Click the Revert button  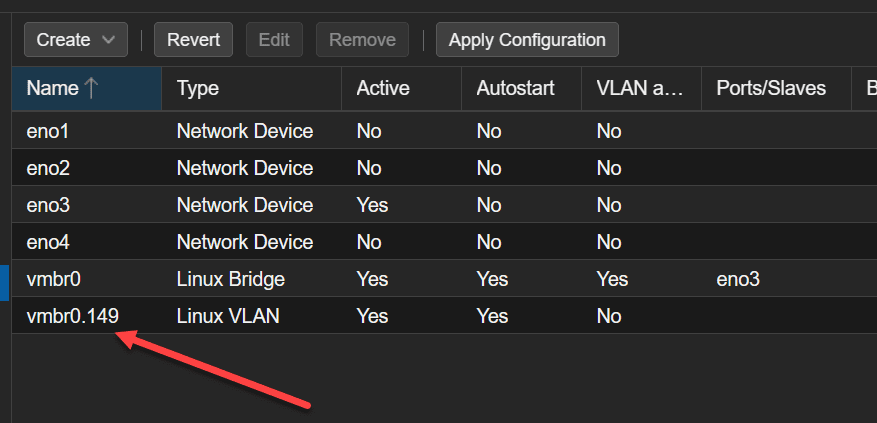[x=194, y=40]
